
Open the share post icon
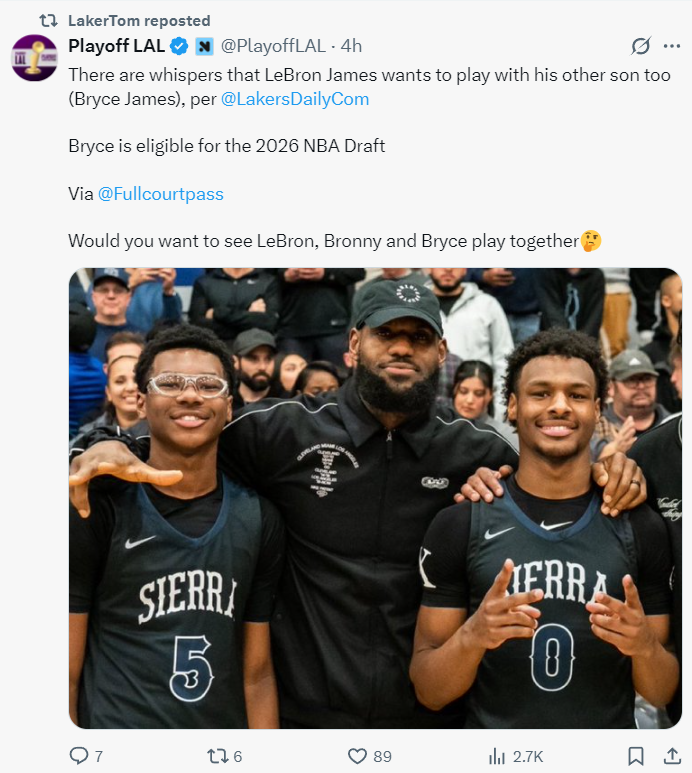pos(671,756)
